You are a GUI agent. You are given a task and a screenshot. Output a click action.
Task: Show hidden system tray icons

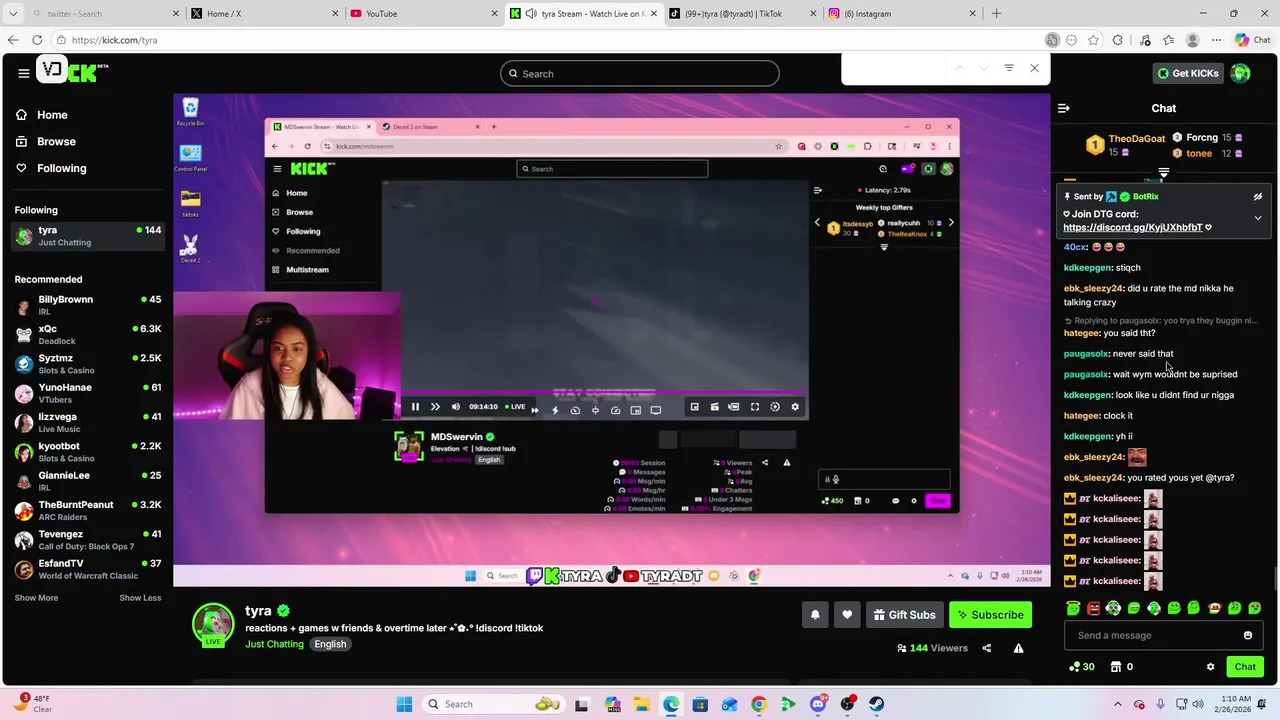coord(1118,704)
